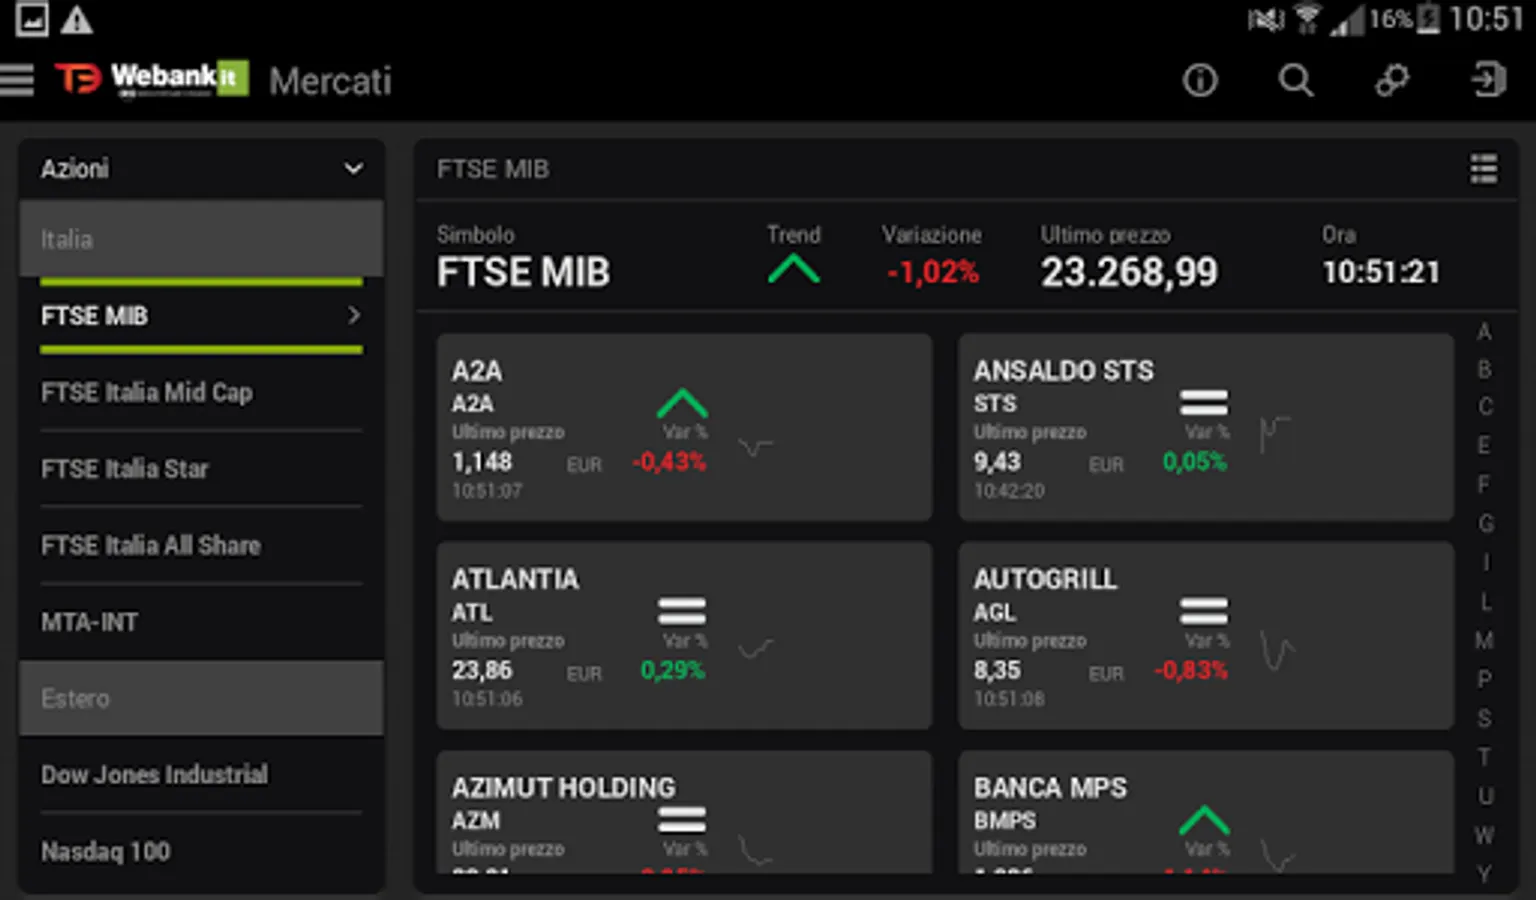Select MTA-INT market
Image resolution: width=1536 pixels, height=900 pixels.
tap(201, 622)
